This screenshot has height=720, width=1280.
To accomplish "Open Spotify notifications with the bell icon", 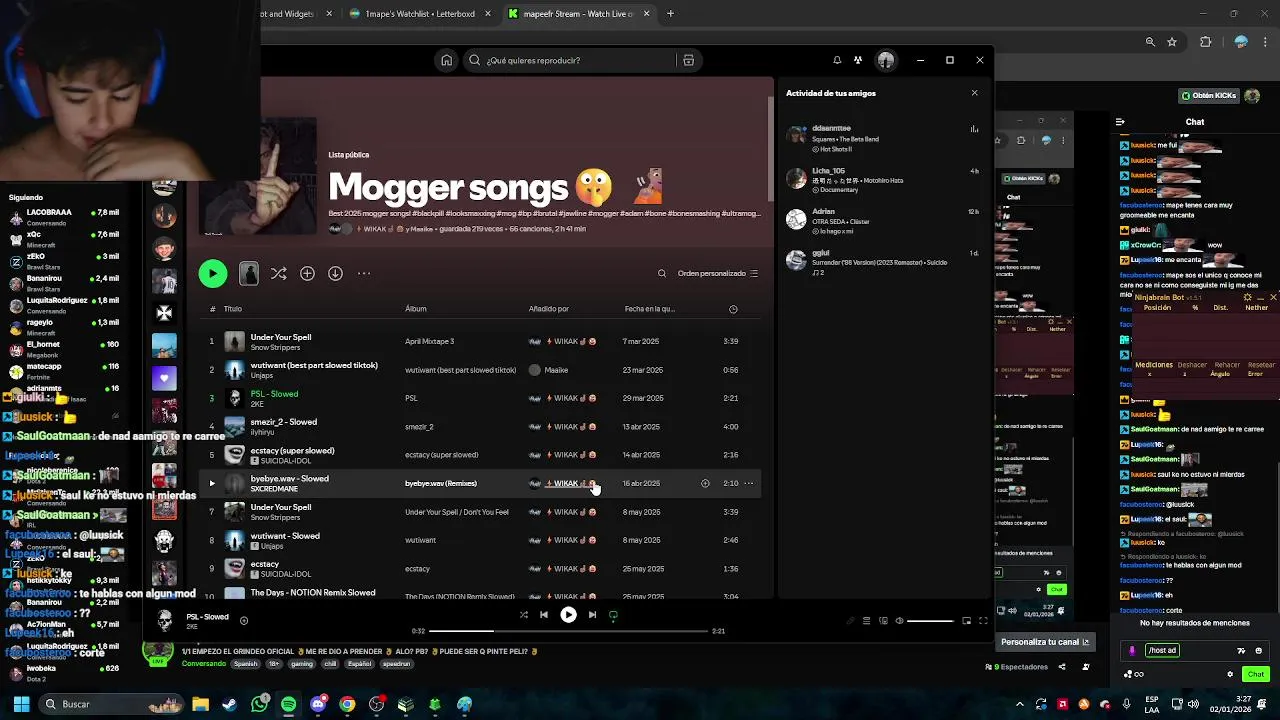I will 837,60.
